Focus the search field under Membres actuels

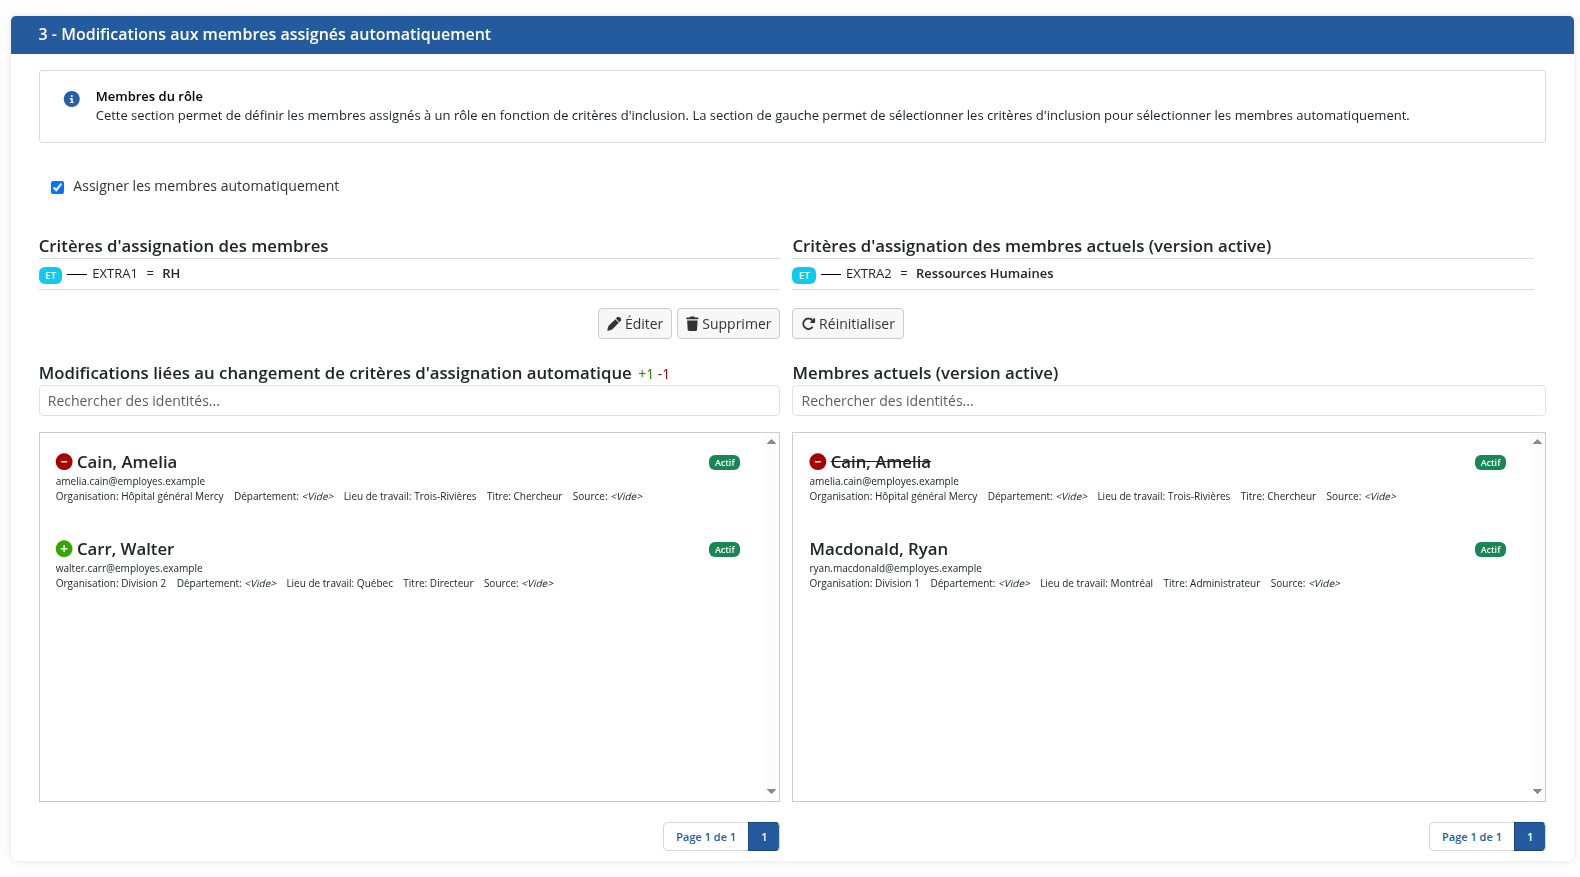pyautogui.click(x=1169, y=401)
